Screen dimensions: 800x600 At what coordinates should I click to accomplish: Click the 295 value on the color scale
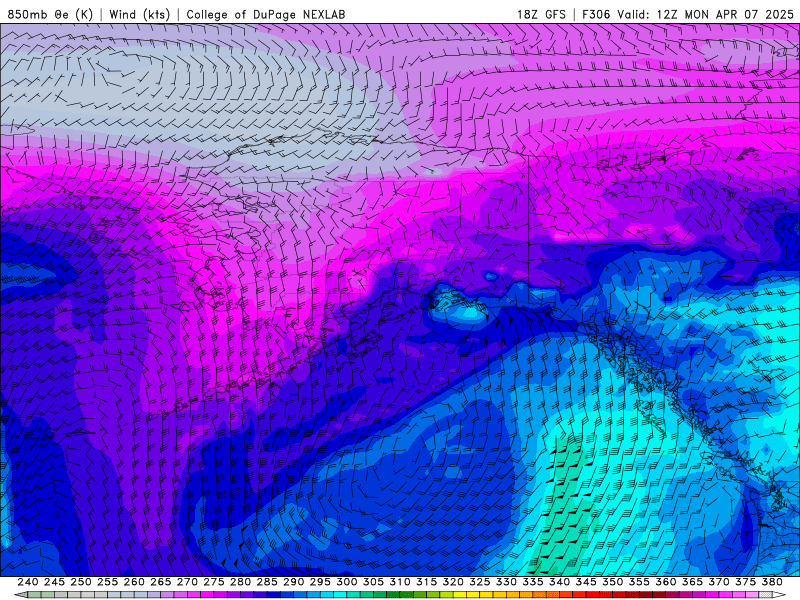[320, 582]
